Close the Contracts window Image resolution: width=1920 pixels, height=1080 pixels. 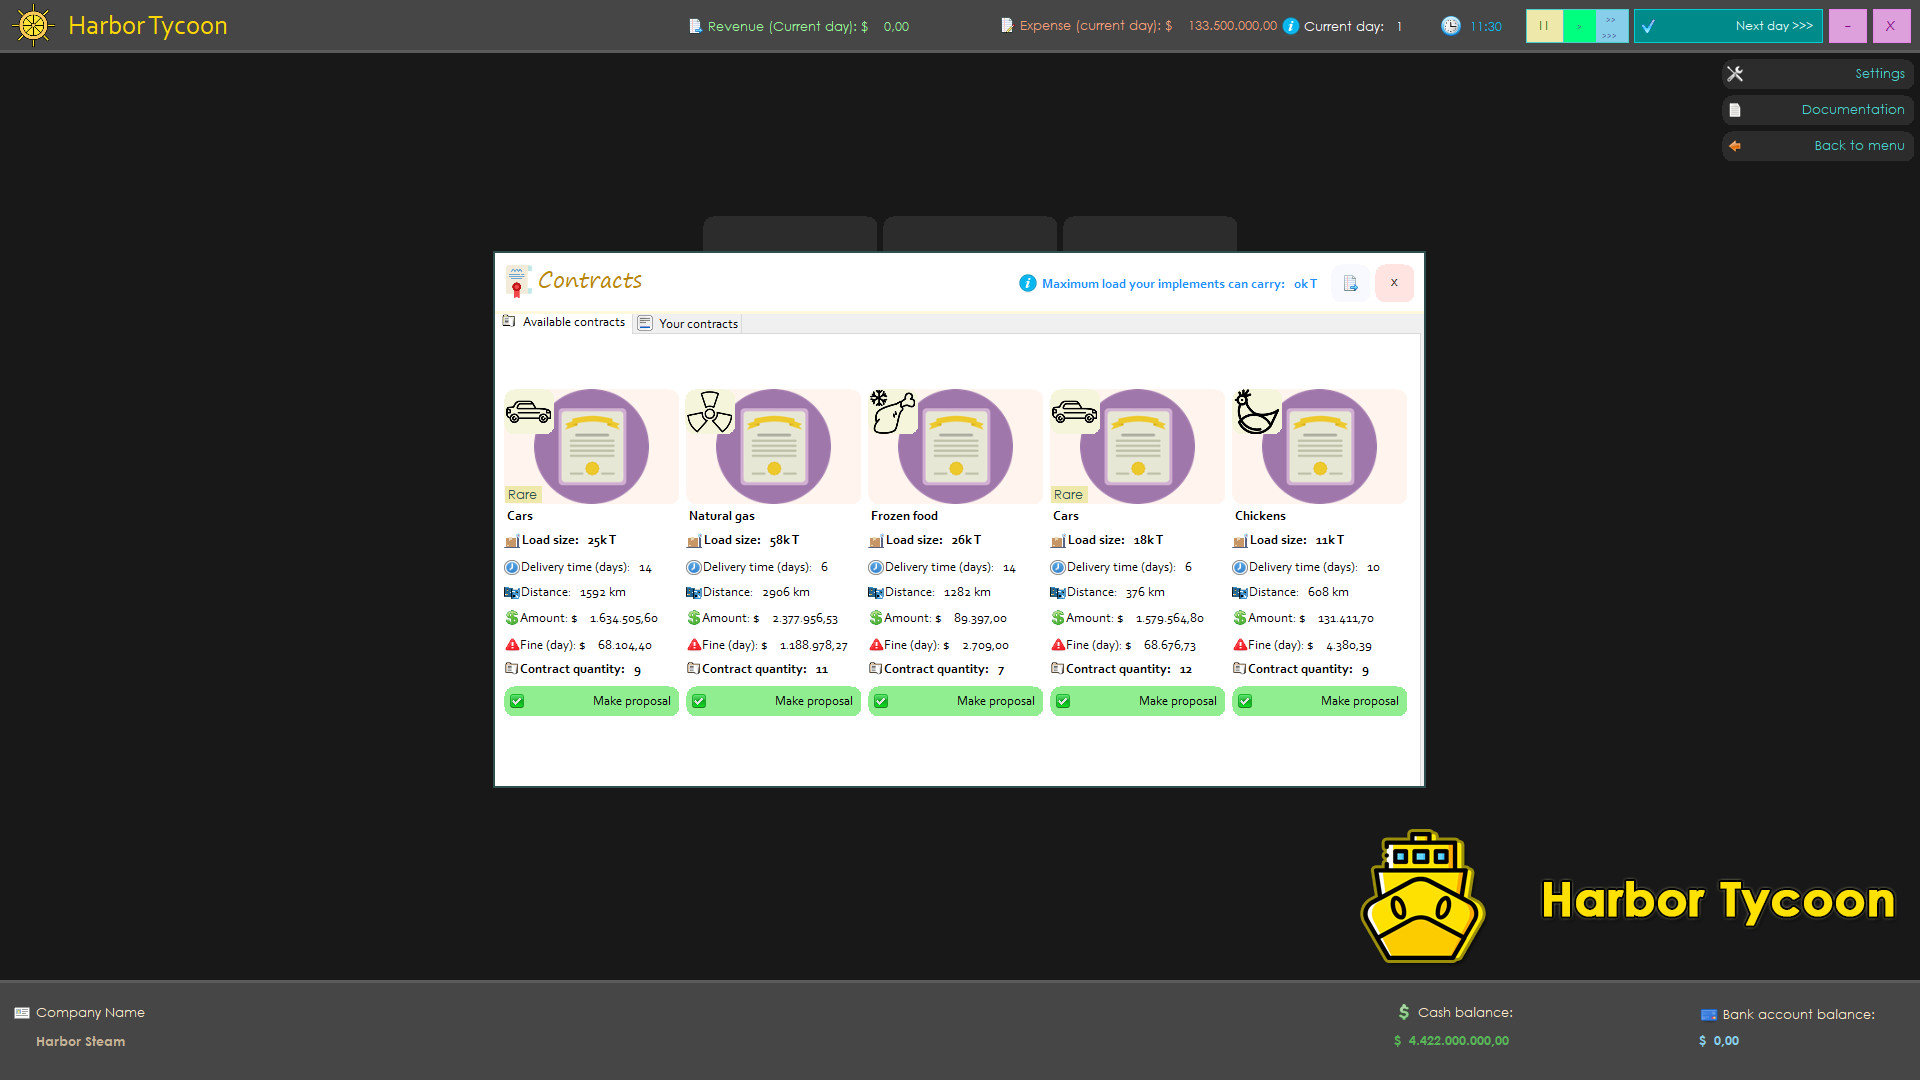tap(1394, 283)
